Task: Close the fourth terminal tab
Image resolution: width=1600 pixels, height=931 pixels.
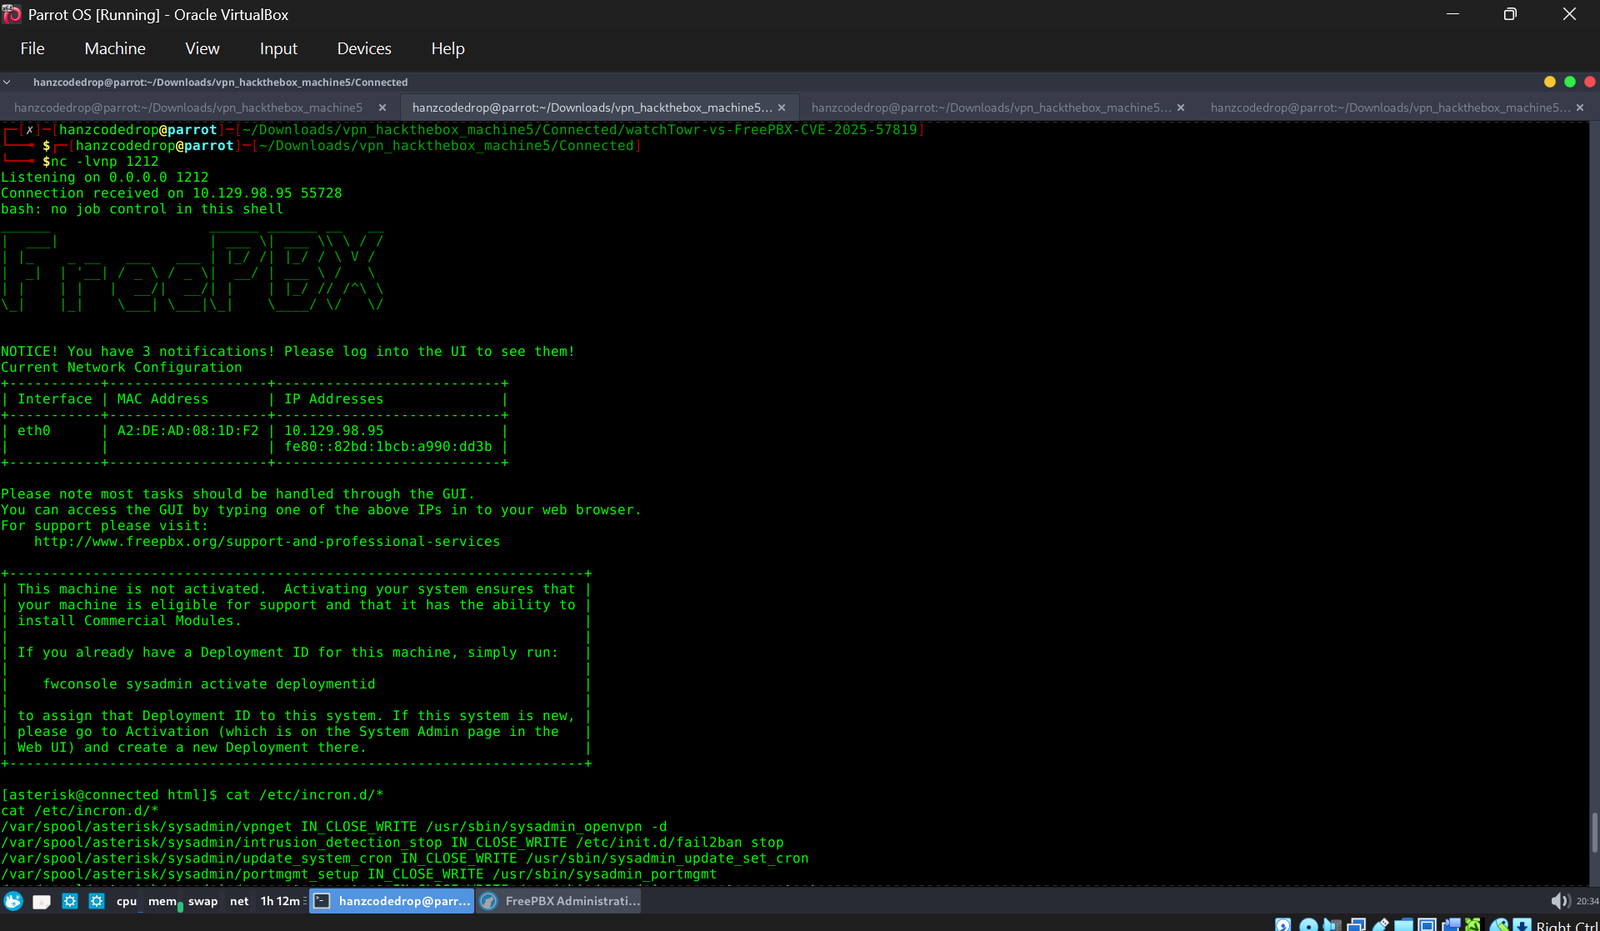Action: [1580, 107]
